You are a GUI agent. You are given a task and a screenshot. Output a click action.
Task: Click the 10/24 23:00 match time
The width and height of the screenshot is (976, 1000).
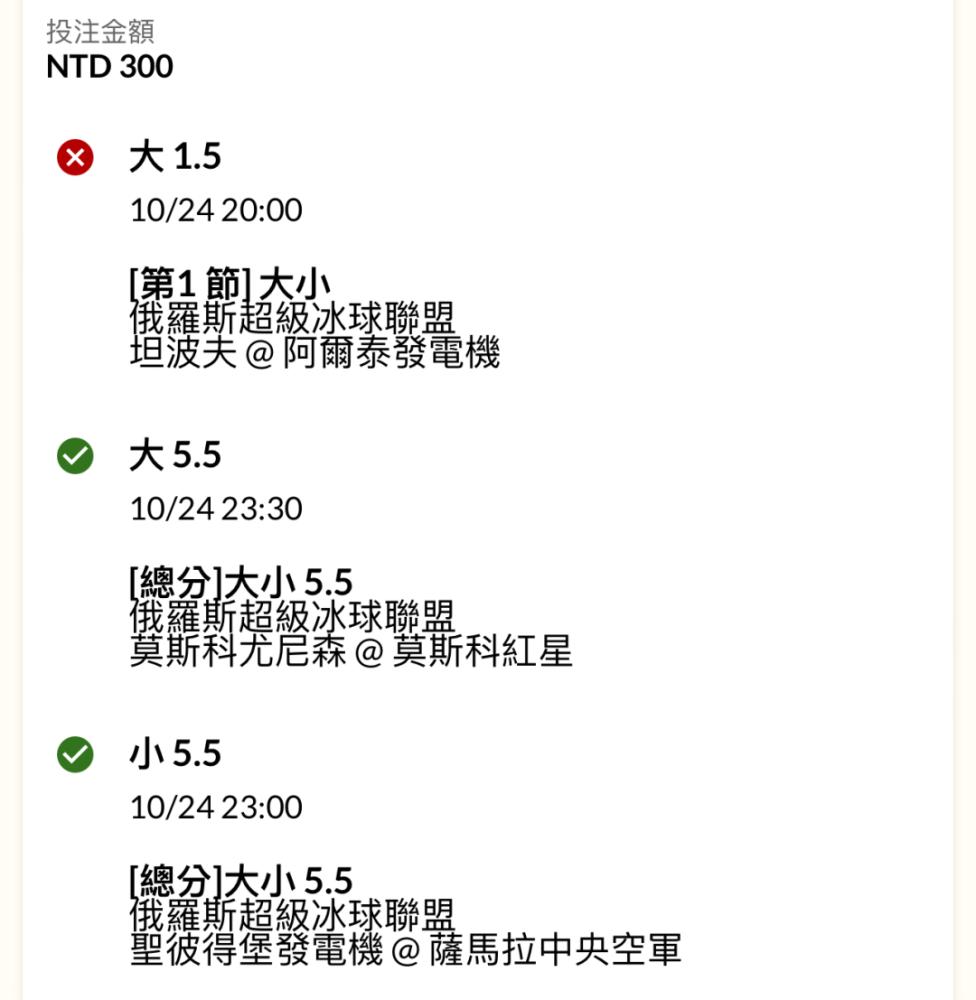tap(216, 807)
